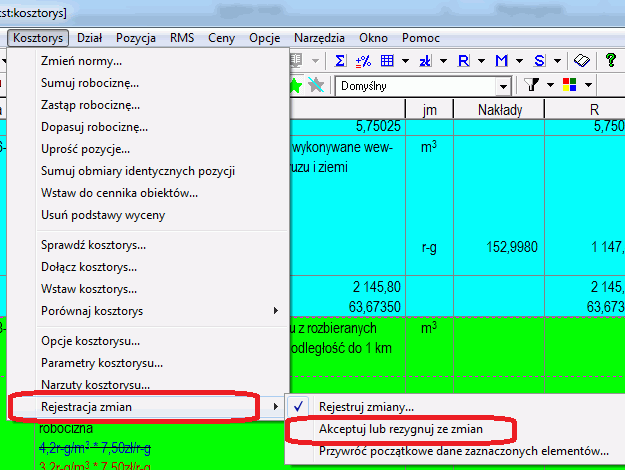The image size is (625, 470).
Task: Click the table grid icon
Action: tap(388, 61)
